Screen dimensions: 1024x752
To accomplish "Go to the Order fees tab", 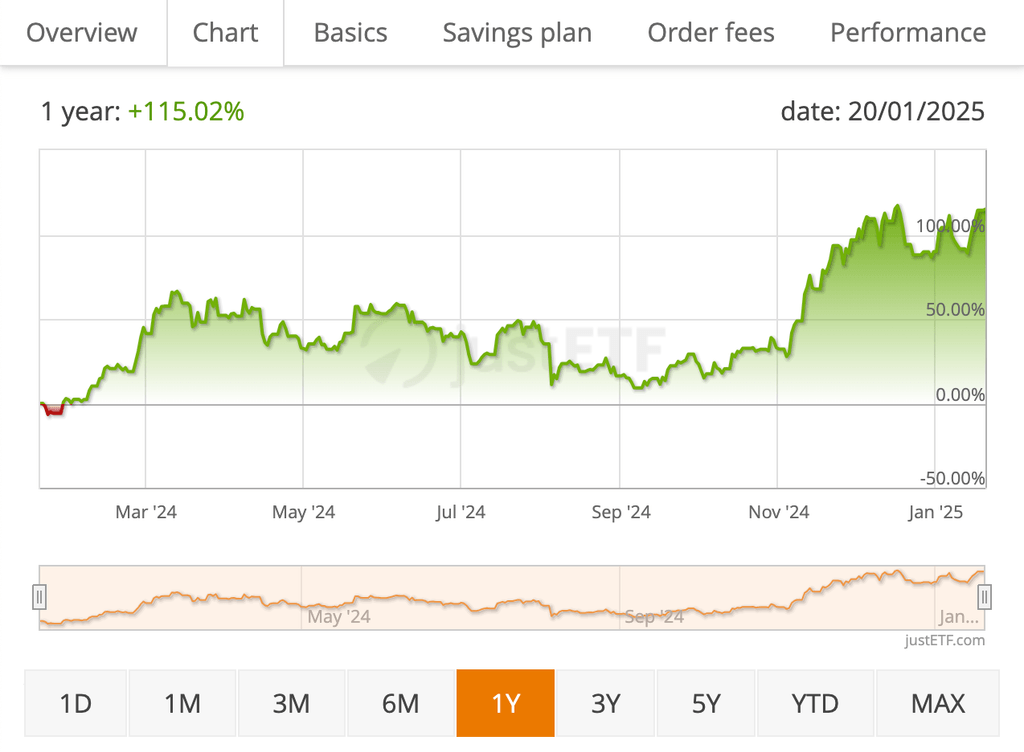I will click(x=711, y=33).
